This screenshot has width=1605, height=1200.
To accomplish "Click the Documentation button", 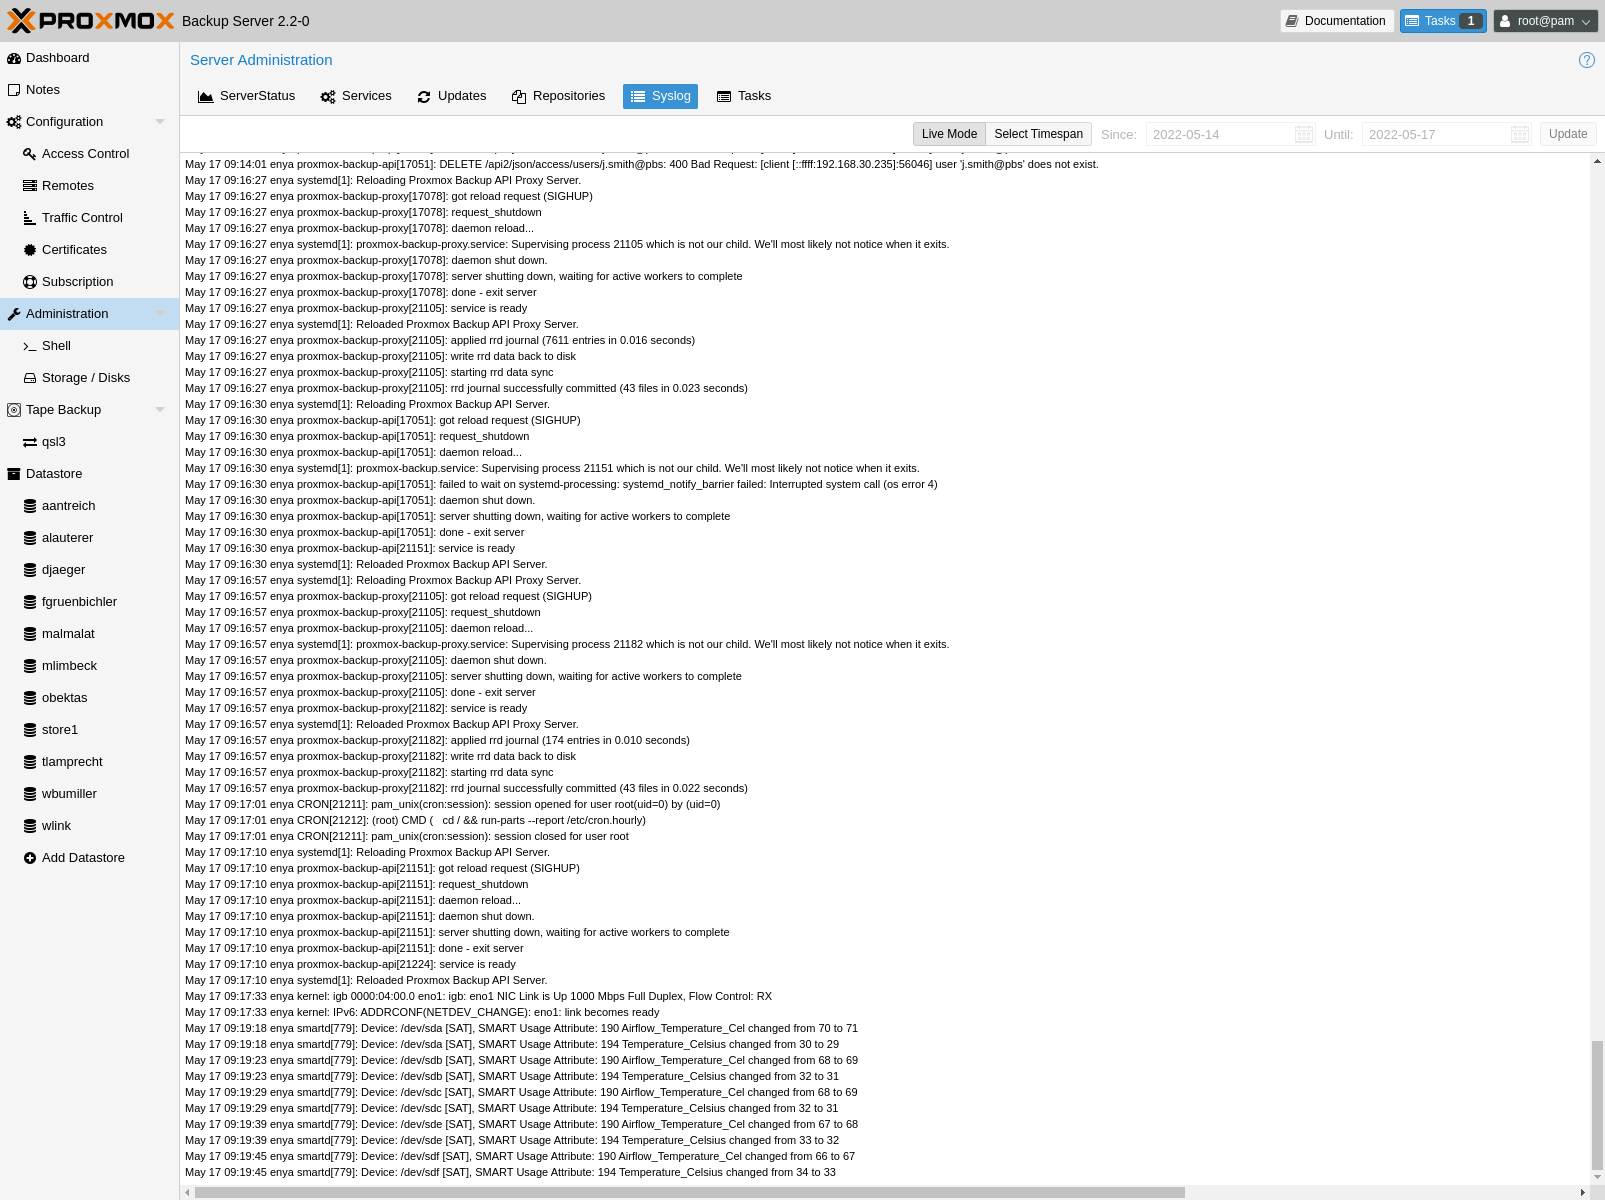I will pos(1336,21).
